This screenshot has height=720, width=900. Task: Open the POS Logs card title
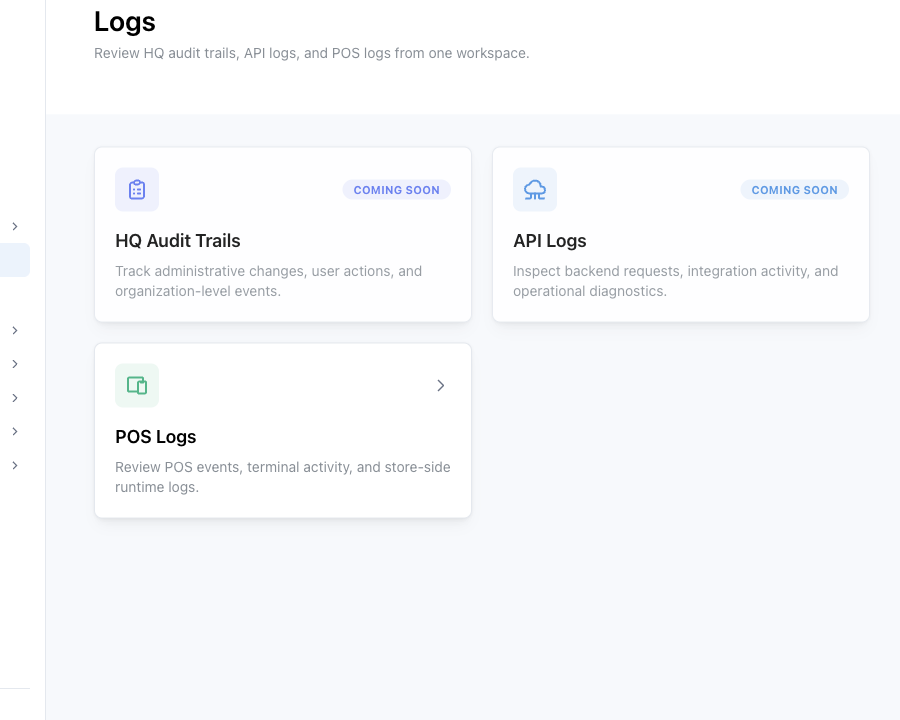(x=156, y=437)
